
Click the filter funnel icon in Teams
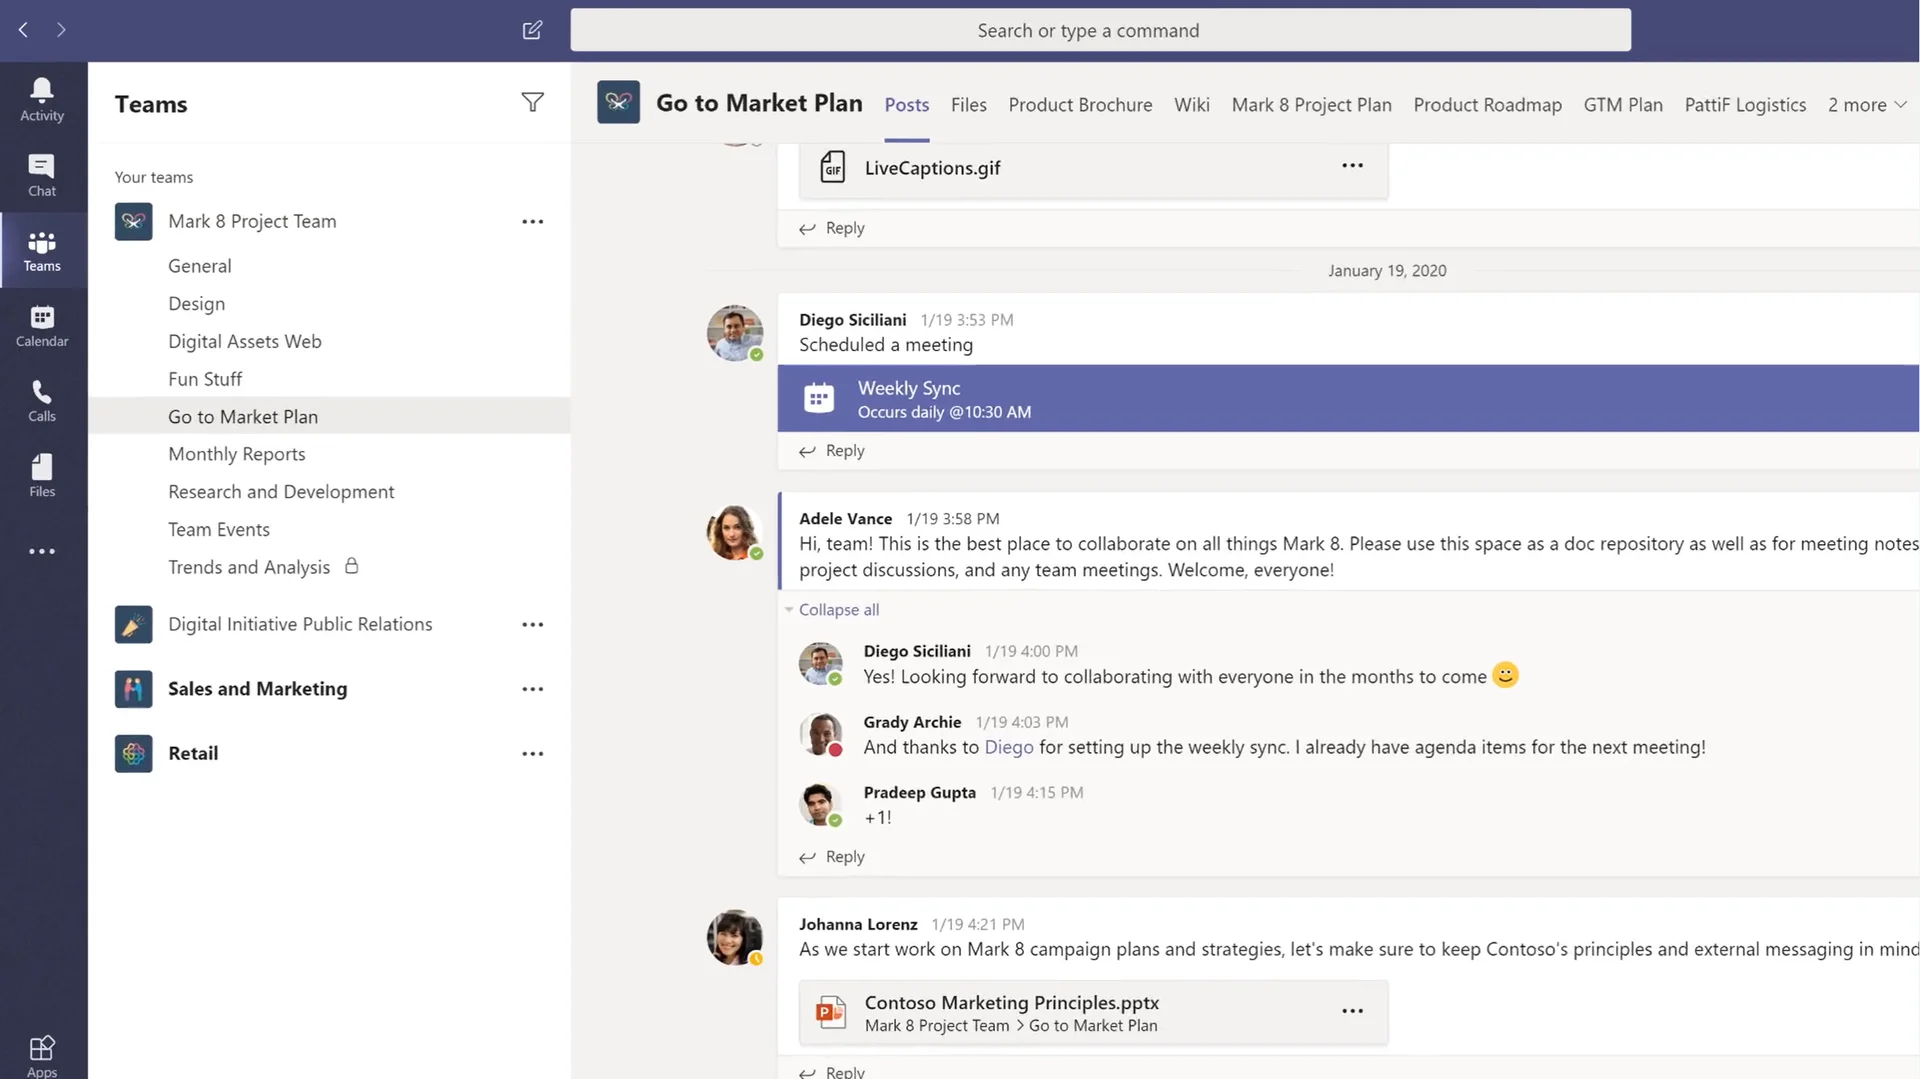coord(532,102)
